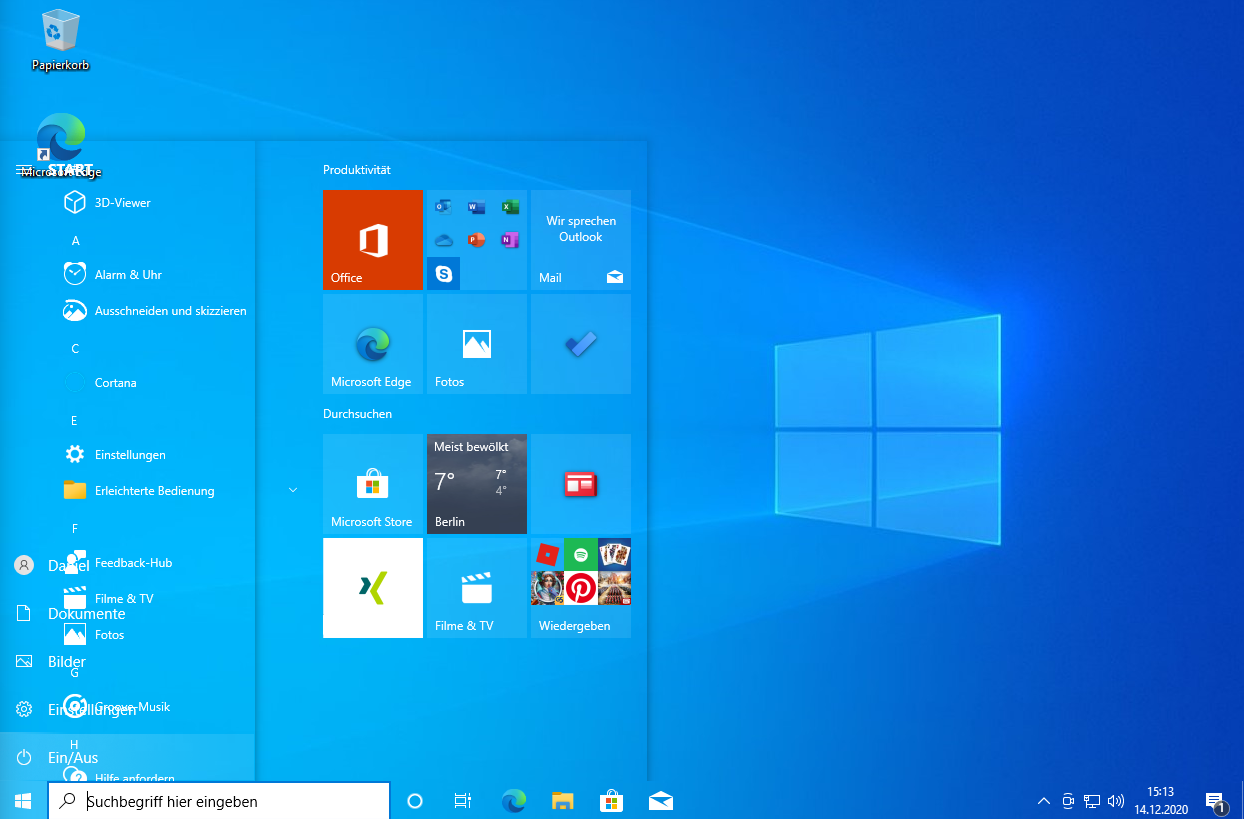Open the Microsoft Edge tile

(x=373, y=344)
